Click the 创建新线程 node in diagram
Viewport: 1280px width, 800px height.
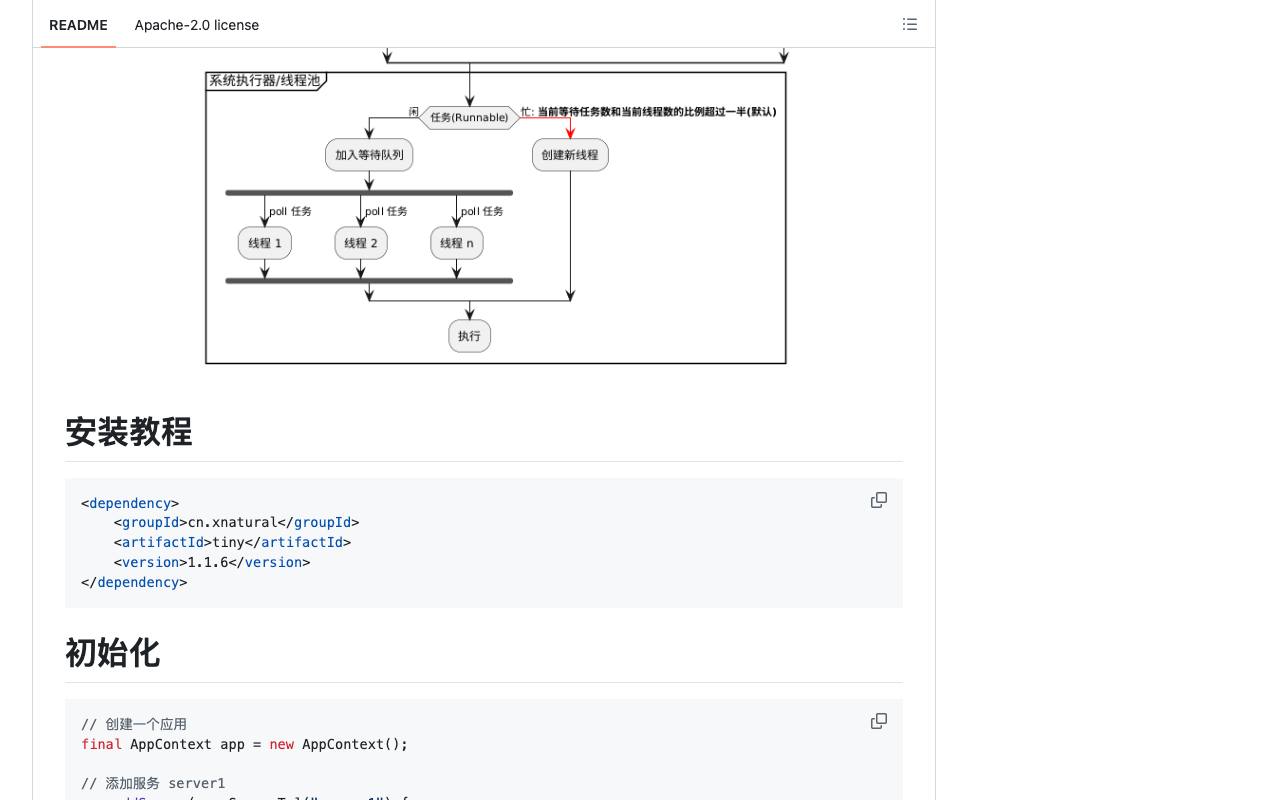coord(570,155)
